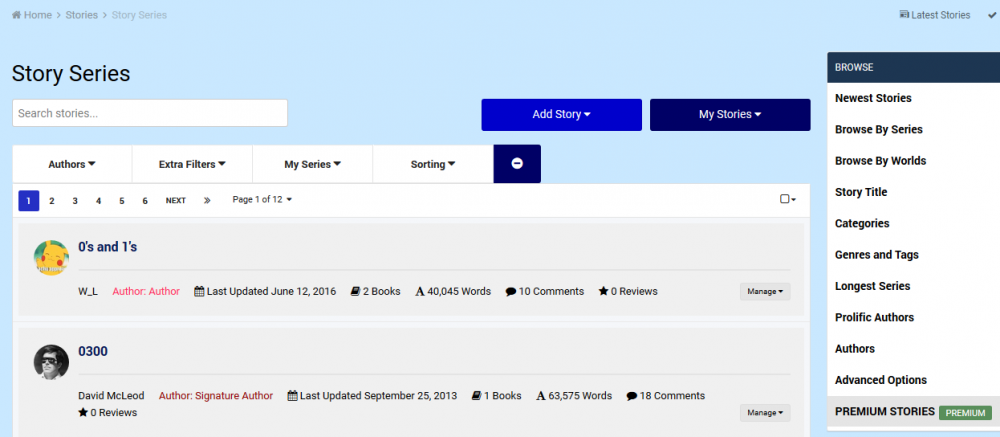The height and width of the screenshot is (437, 1000).
Task: Click the reviews star icon for 0's and 1's
Action: [603, 292]
